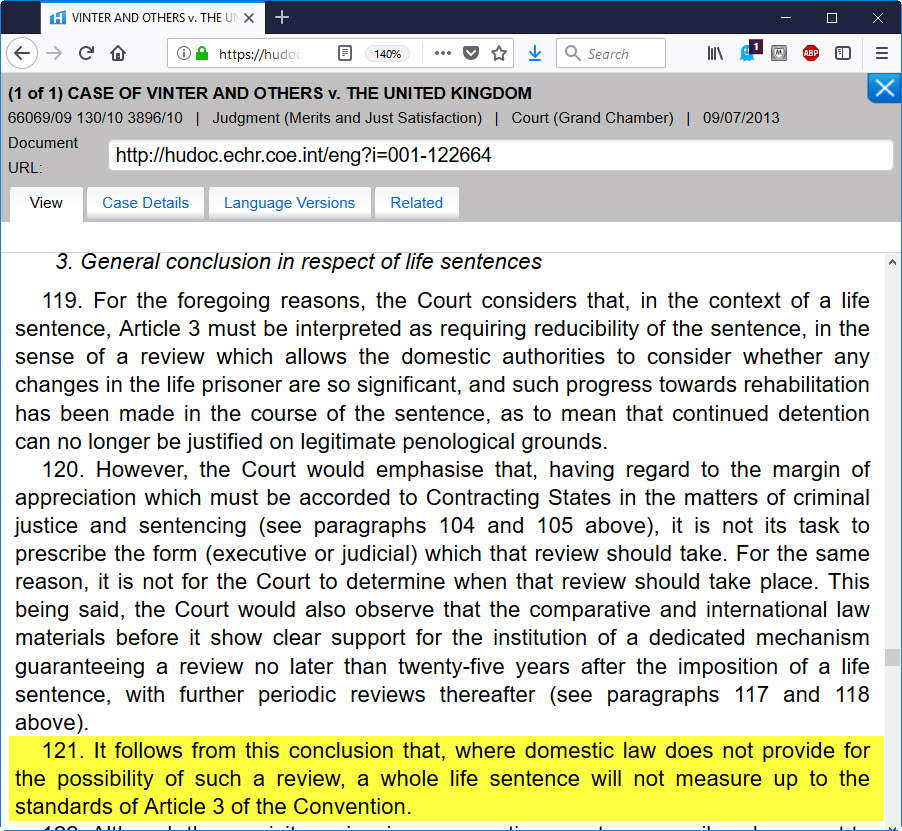Screen dimensions: 902x831
Task: Reload the current page
Action: pos(86,53)
